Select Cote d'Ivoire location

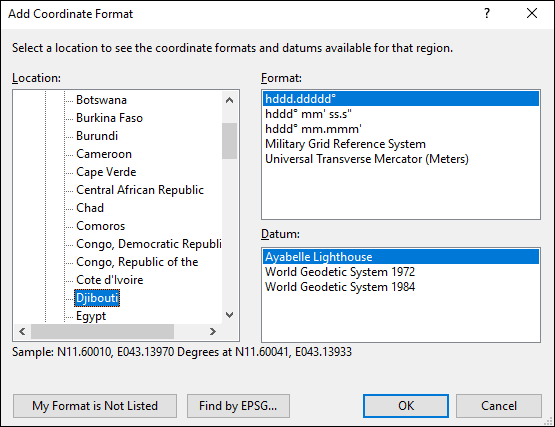[x=109, y=280]
